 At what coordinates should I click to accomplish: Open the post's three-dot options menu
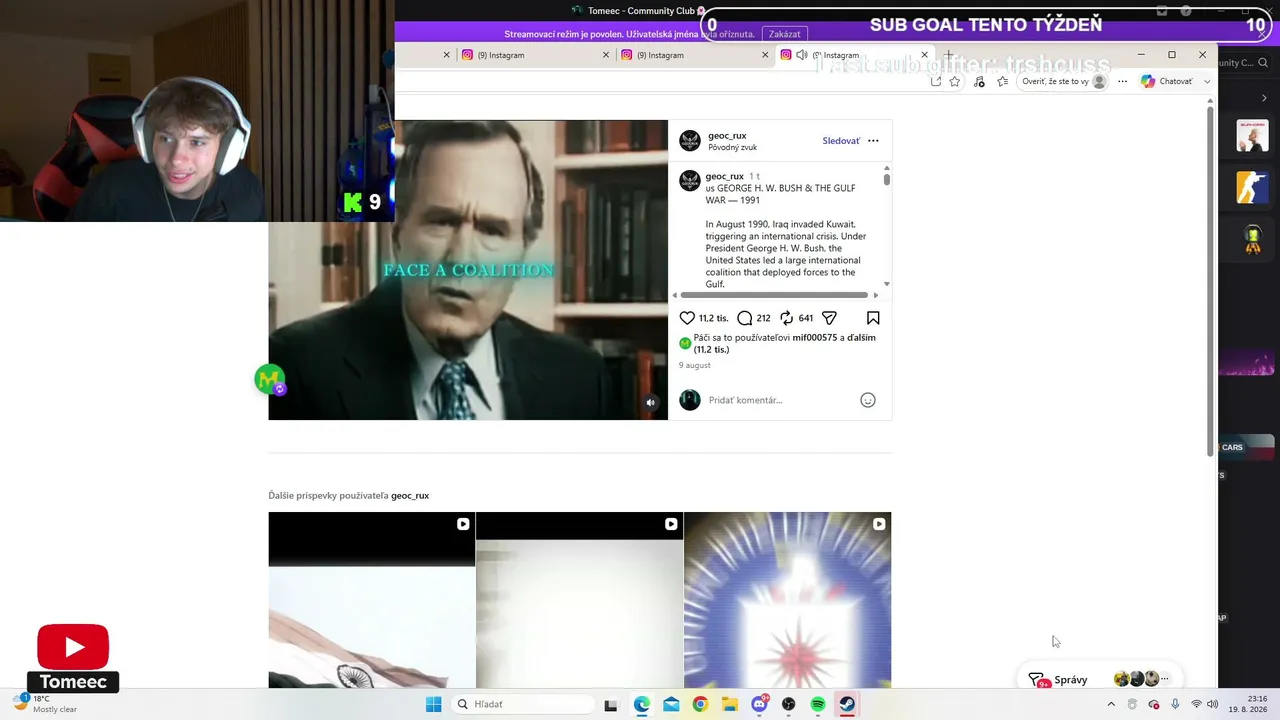tap(873, 141)
